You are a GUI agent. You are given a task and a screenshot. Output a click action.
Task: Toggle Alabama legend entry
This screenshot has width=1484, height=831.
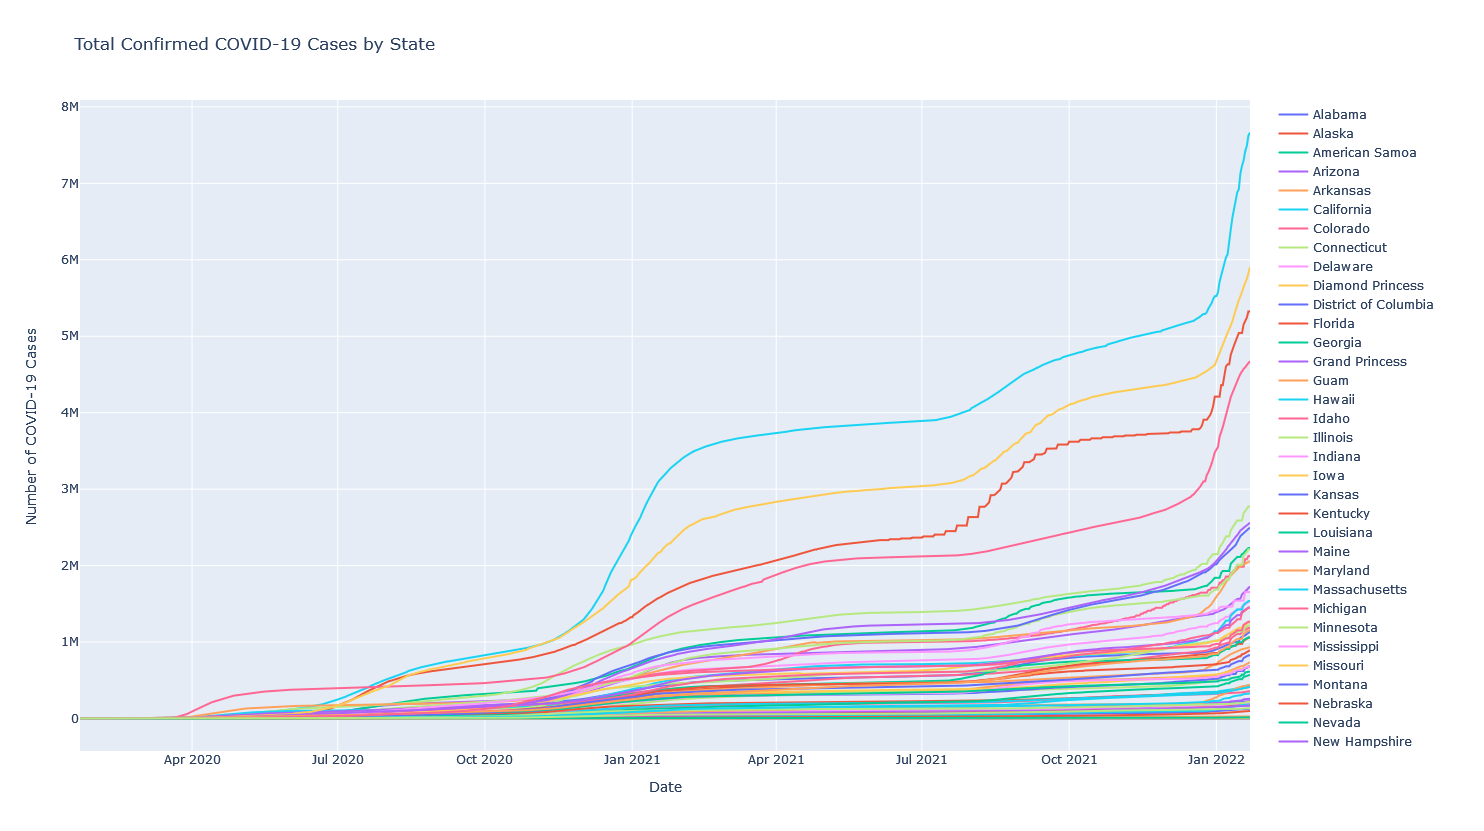pos(1339,115)
